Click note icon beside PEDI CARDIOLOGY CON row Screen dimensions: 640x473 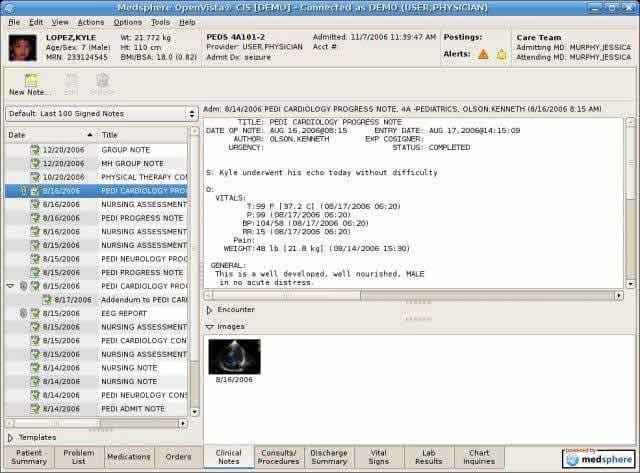tap(35, 340)
